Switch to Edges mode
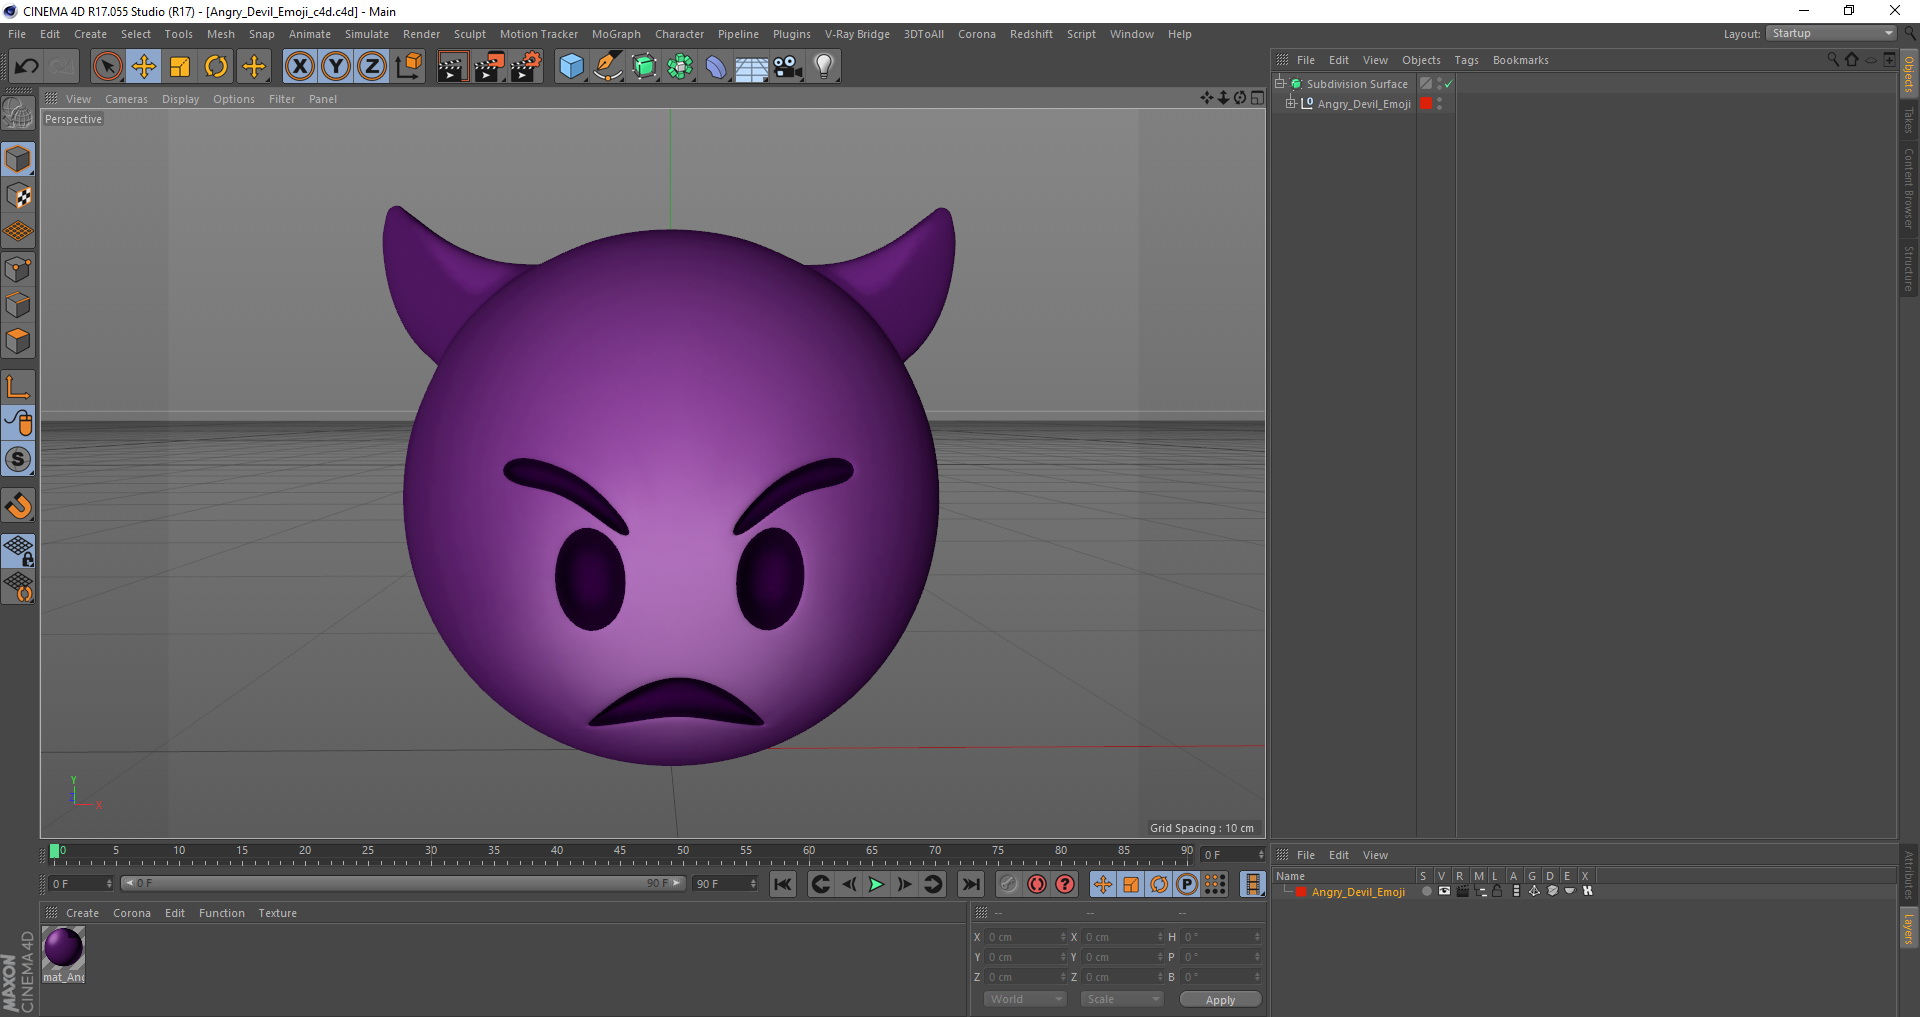 coord(18,305)
